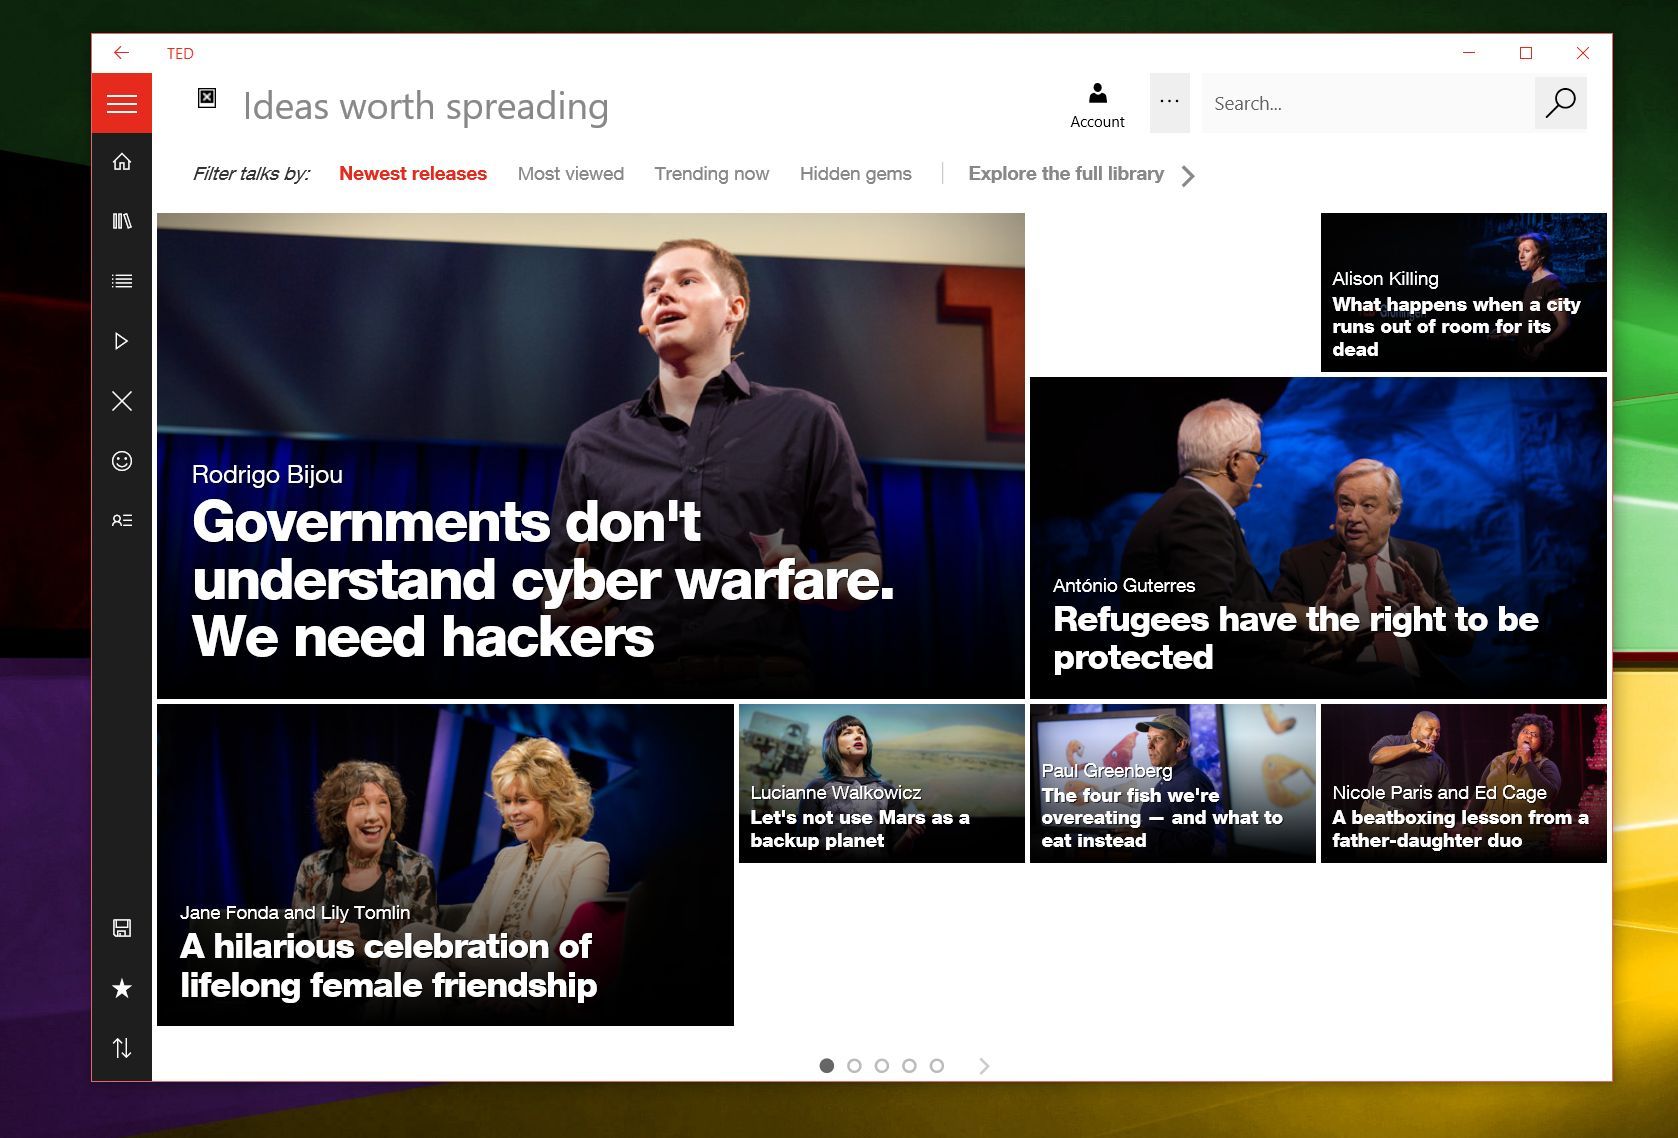Click the Explore the full library link
Screen dimensions: 1678x1138
click(1065, 173)
